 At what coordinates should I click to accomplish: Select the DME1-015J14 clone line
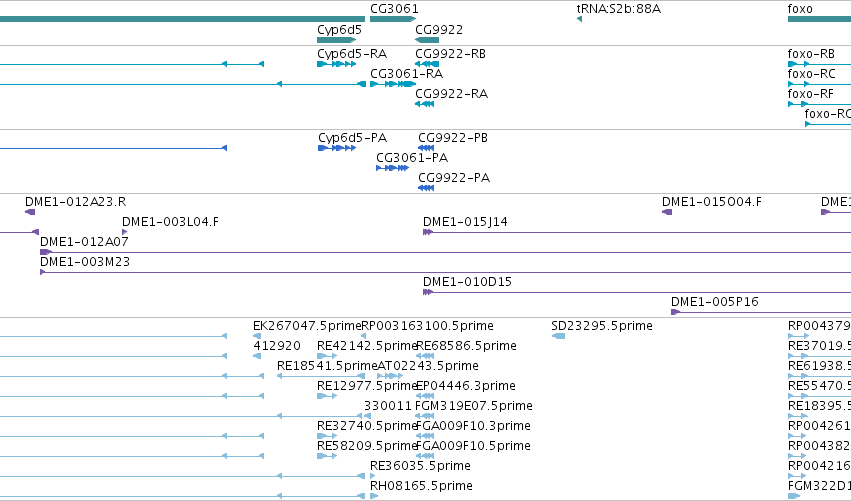pos(637,232)
